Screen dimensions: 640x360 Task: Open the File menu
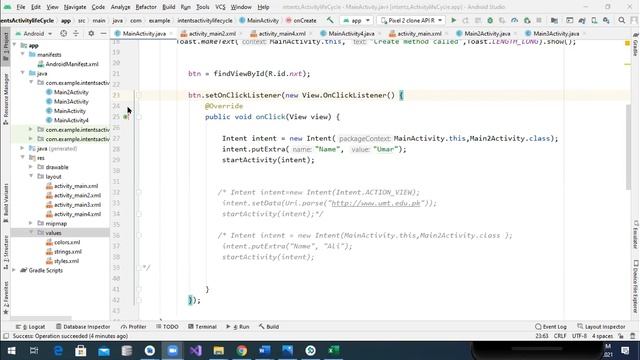click(x=21, y=7)
